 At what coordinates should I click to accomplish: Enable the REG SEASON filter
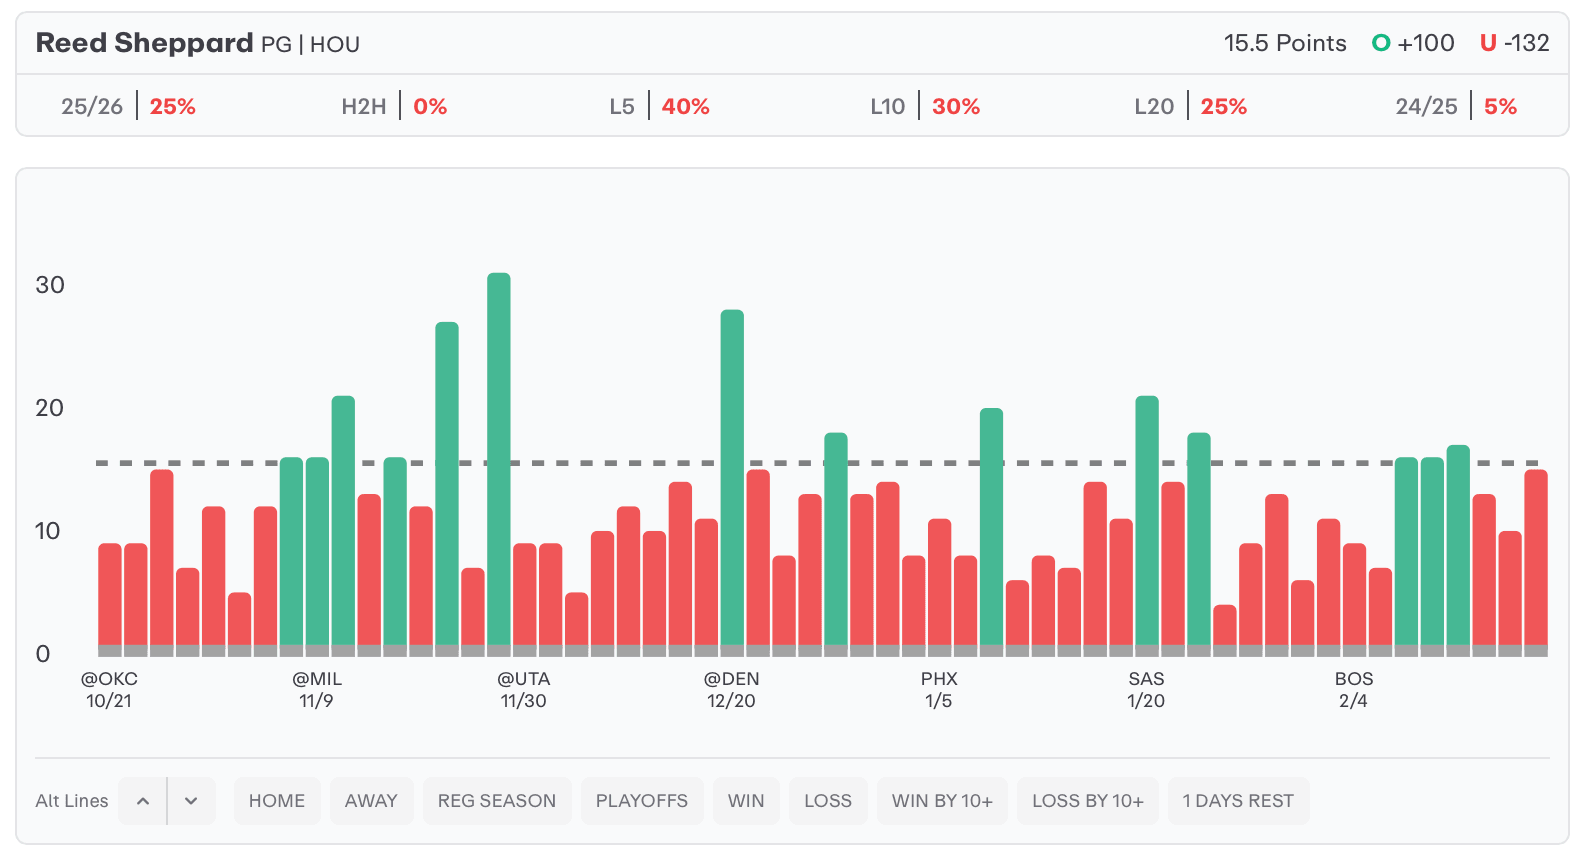click(497, 801)
